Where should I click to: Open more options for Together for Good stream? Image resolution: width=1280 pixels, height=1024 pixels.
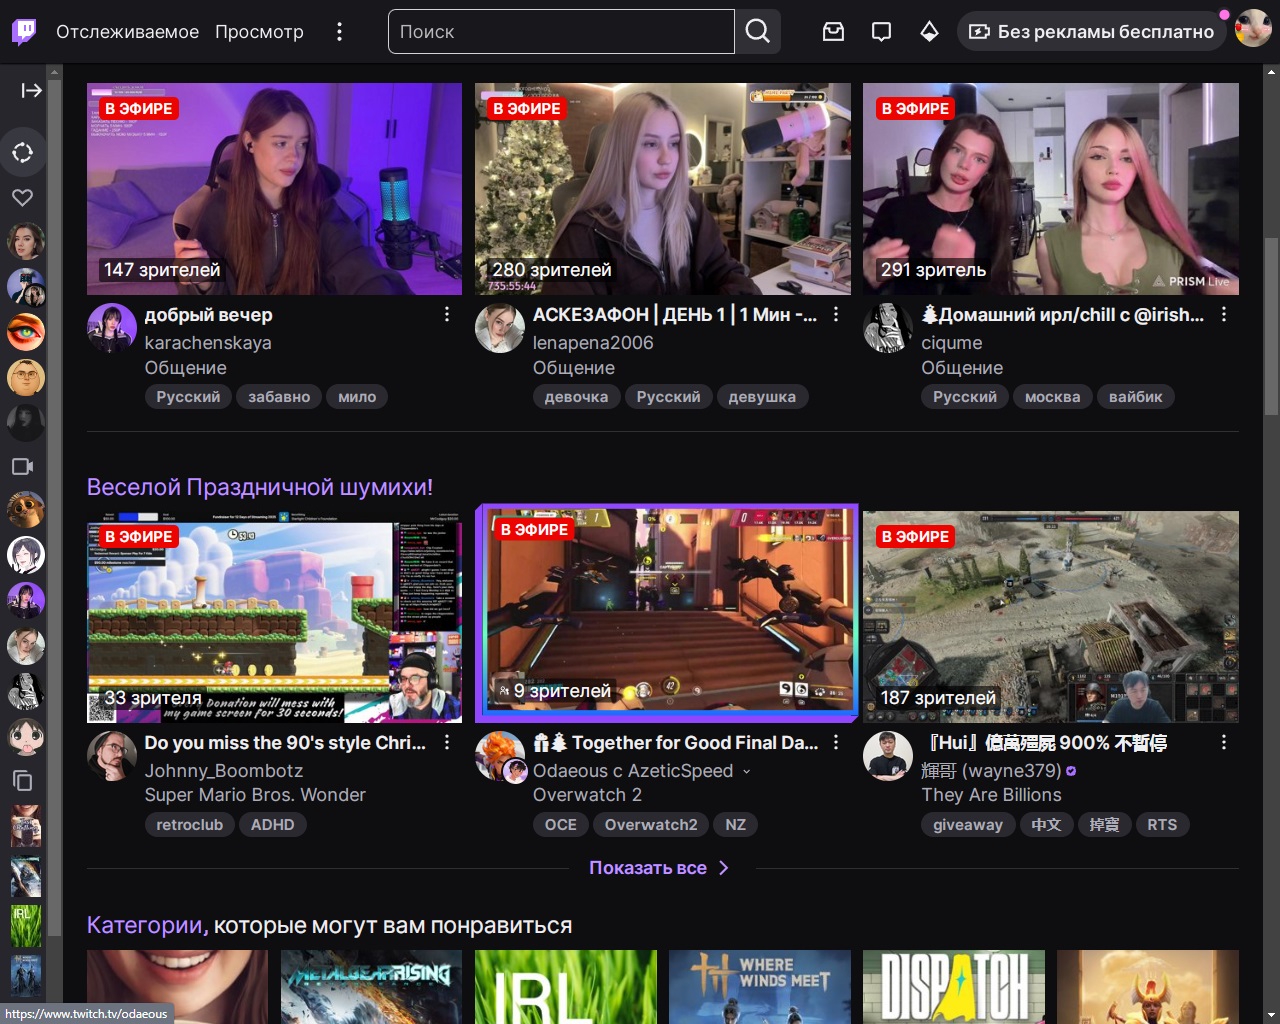[x=836, y=743]
